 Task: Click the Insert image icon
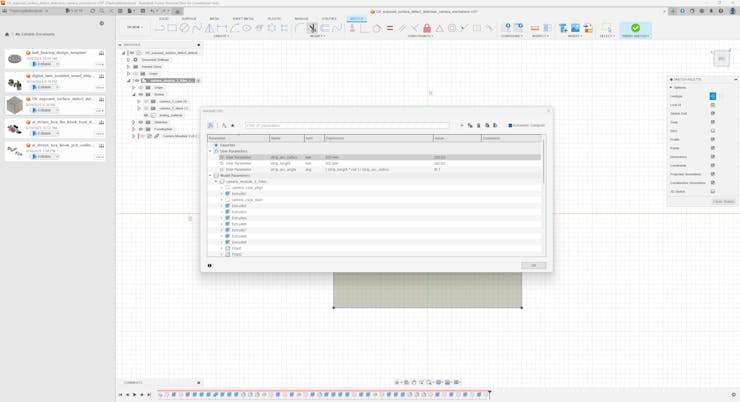point(575,28)
